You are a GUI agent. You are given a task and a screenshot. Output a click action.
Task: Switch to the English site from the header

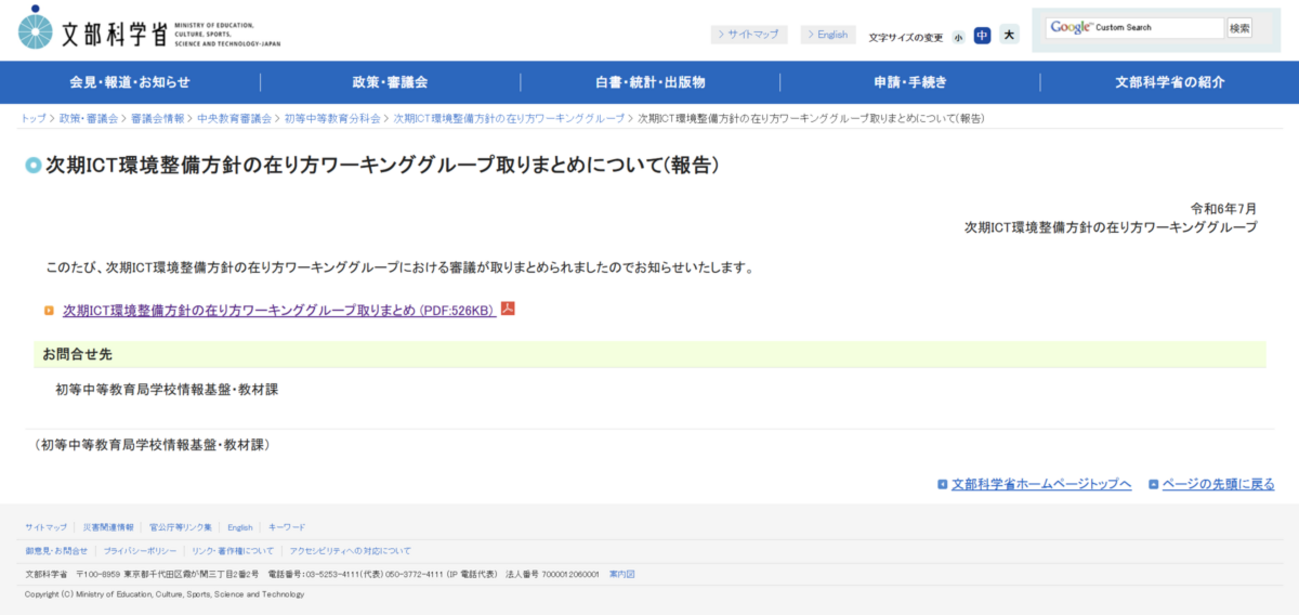tap(828, 34)
